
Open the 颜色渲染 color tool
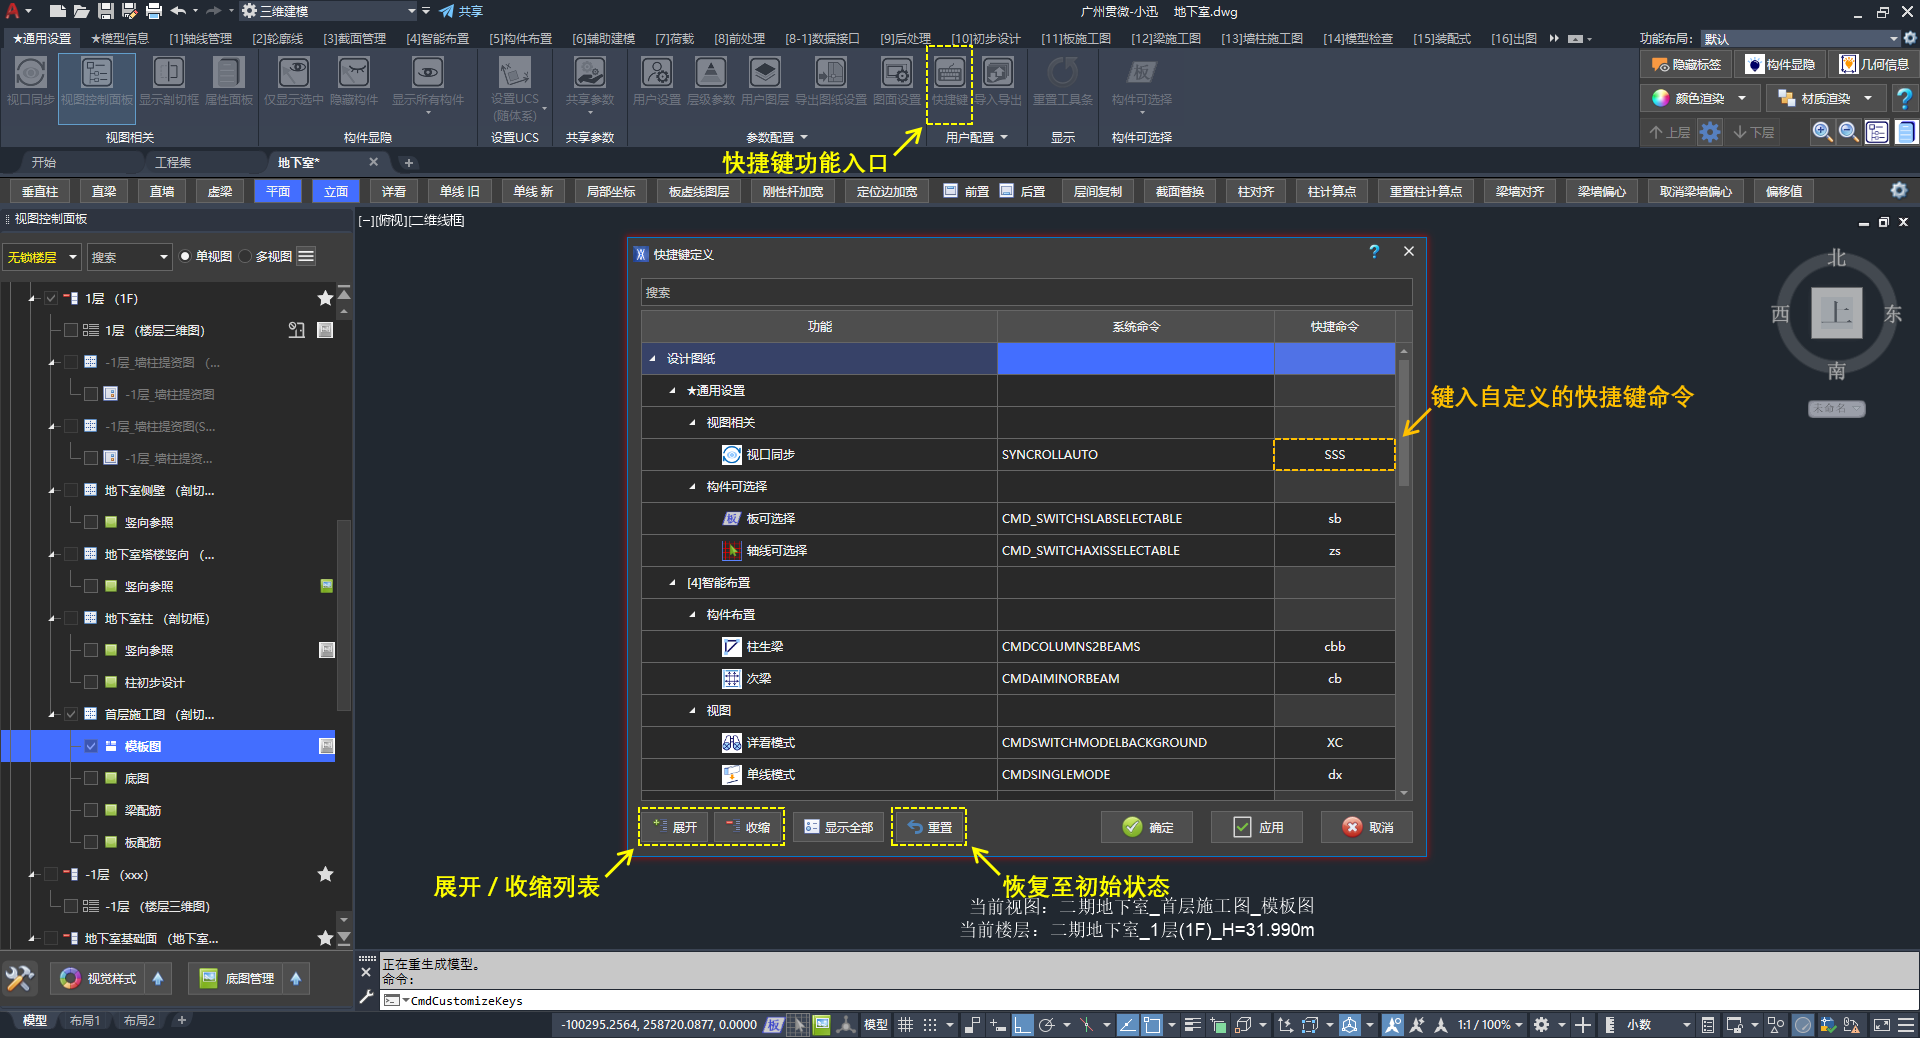tap(1699, 98)
